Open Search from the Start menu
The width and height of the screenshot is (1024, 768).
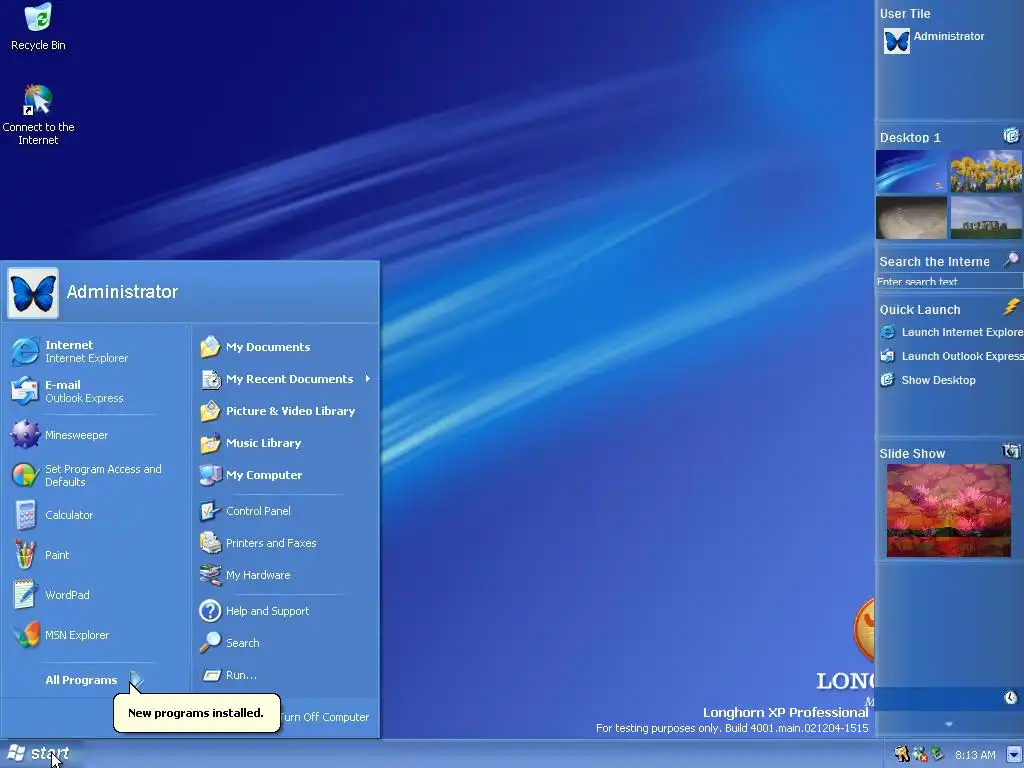tap(230, 643)
